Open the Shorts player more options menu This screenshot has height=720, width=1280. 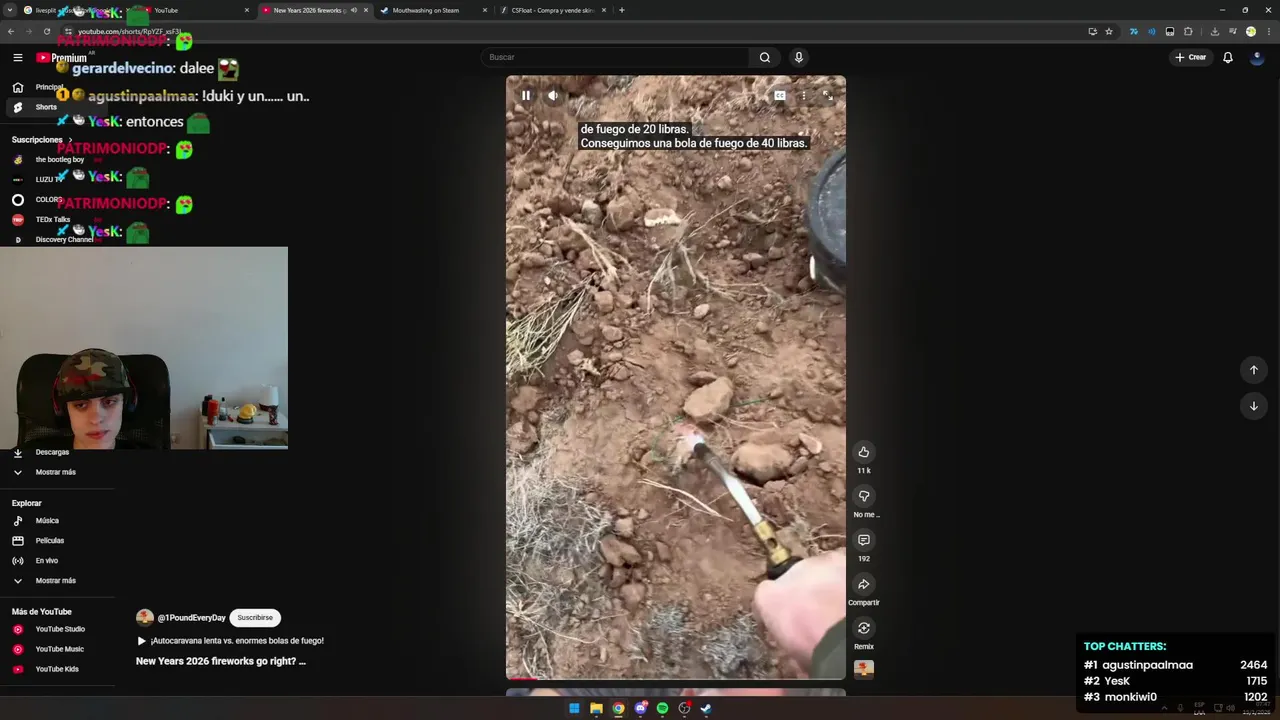(803, 96)
